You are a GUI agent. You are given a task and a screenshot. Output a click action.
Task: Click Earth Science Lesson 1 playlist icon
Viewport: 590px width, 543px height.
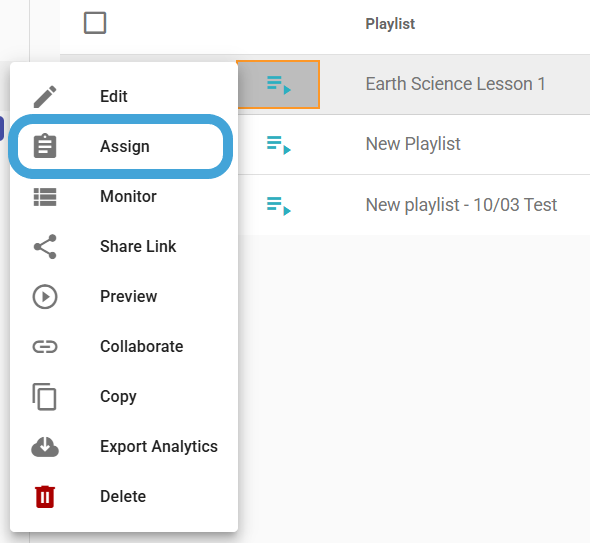(278, 84)
